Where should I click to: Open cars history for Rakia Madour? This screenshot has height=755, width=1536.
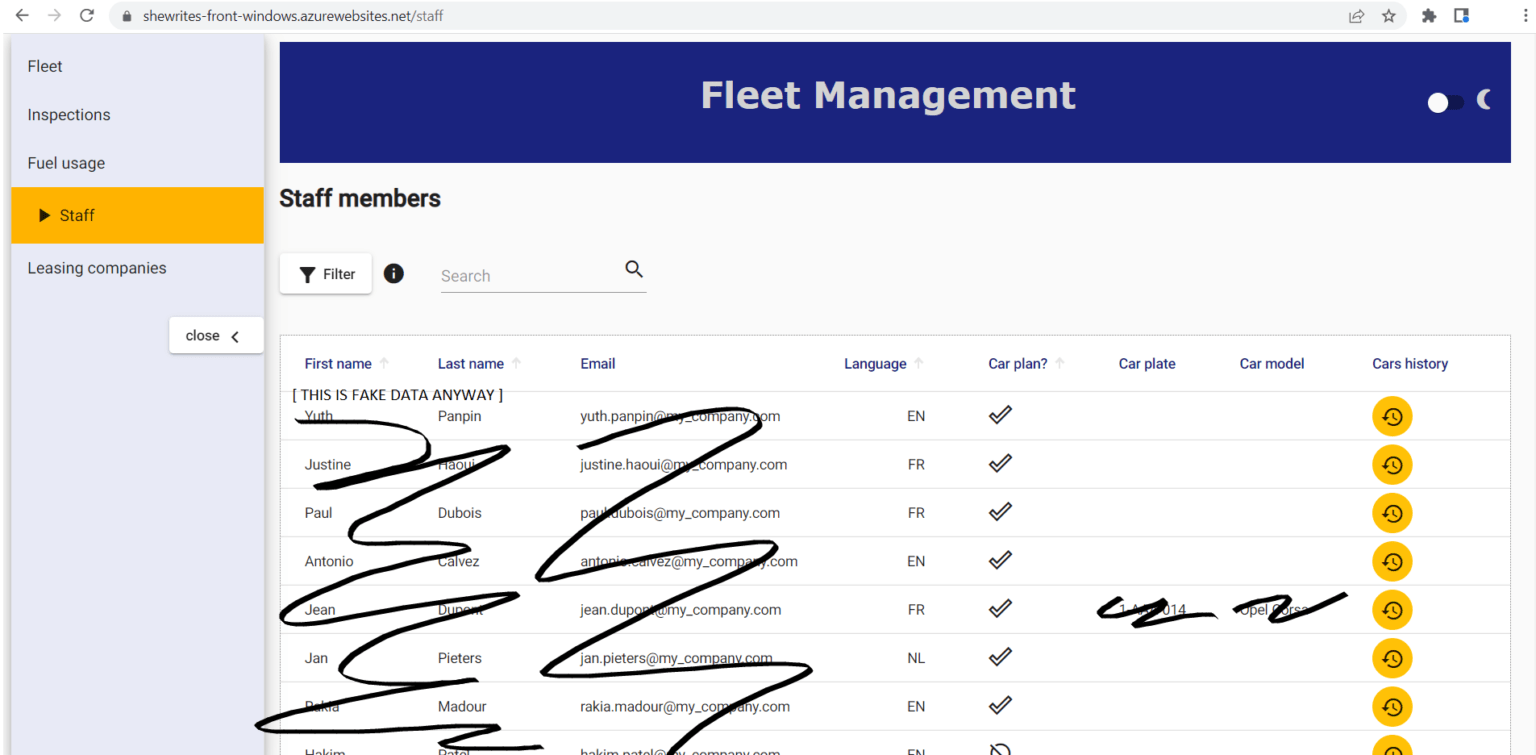tap(1392, 706)
